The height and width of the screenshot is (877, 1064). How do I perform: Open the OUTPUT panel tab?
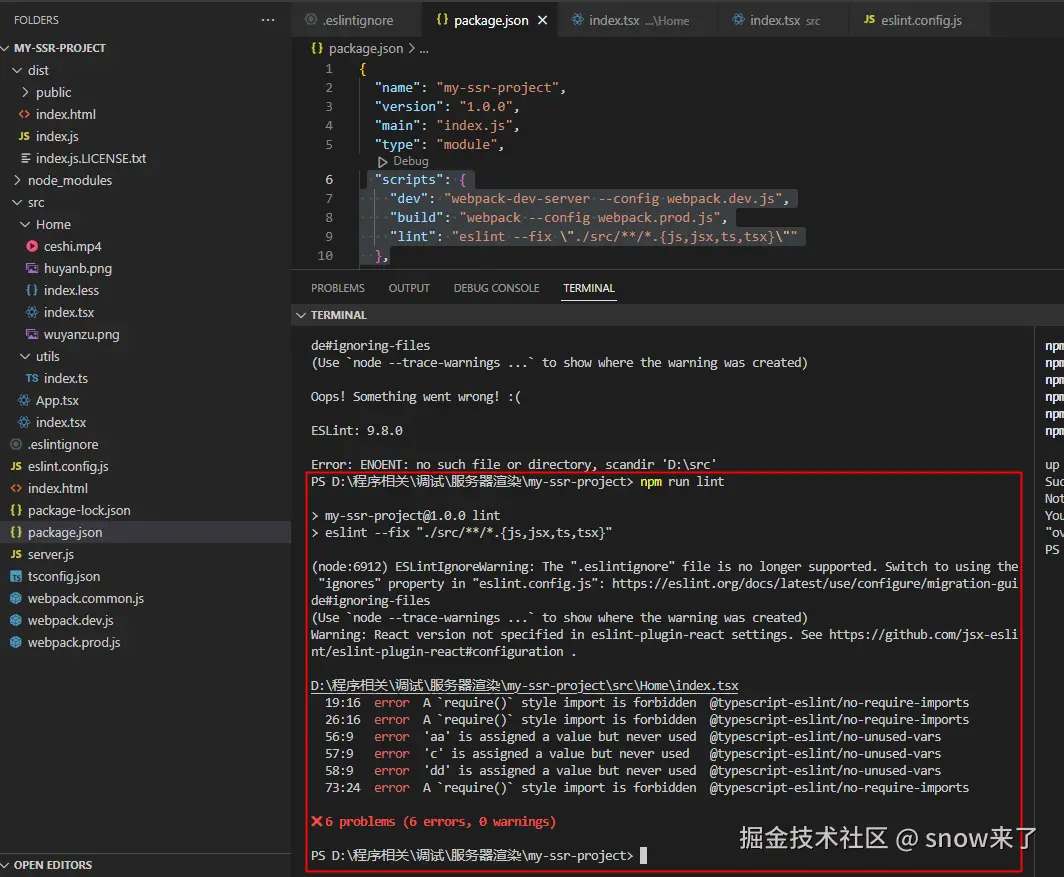(x=409, y=288)
